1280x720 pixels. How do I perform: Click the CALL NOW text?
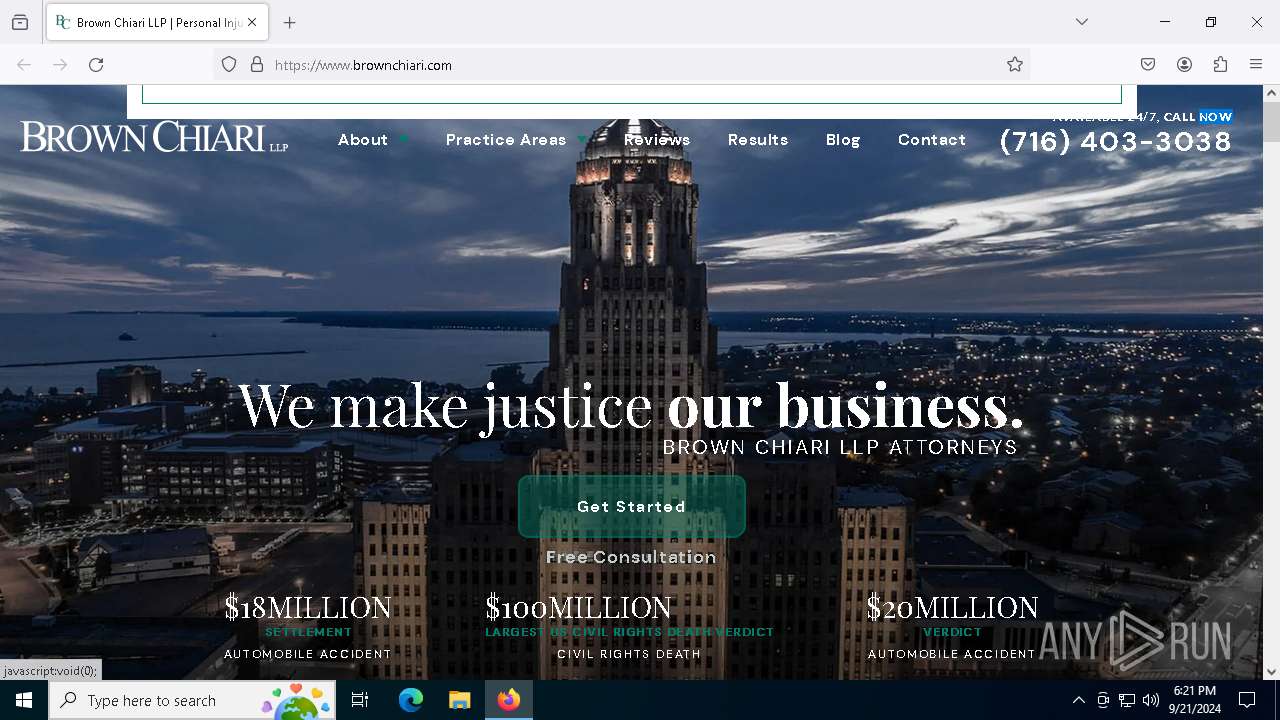(x=1198, y=117)
